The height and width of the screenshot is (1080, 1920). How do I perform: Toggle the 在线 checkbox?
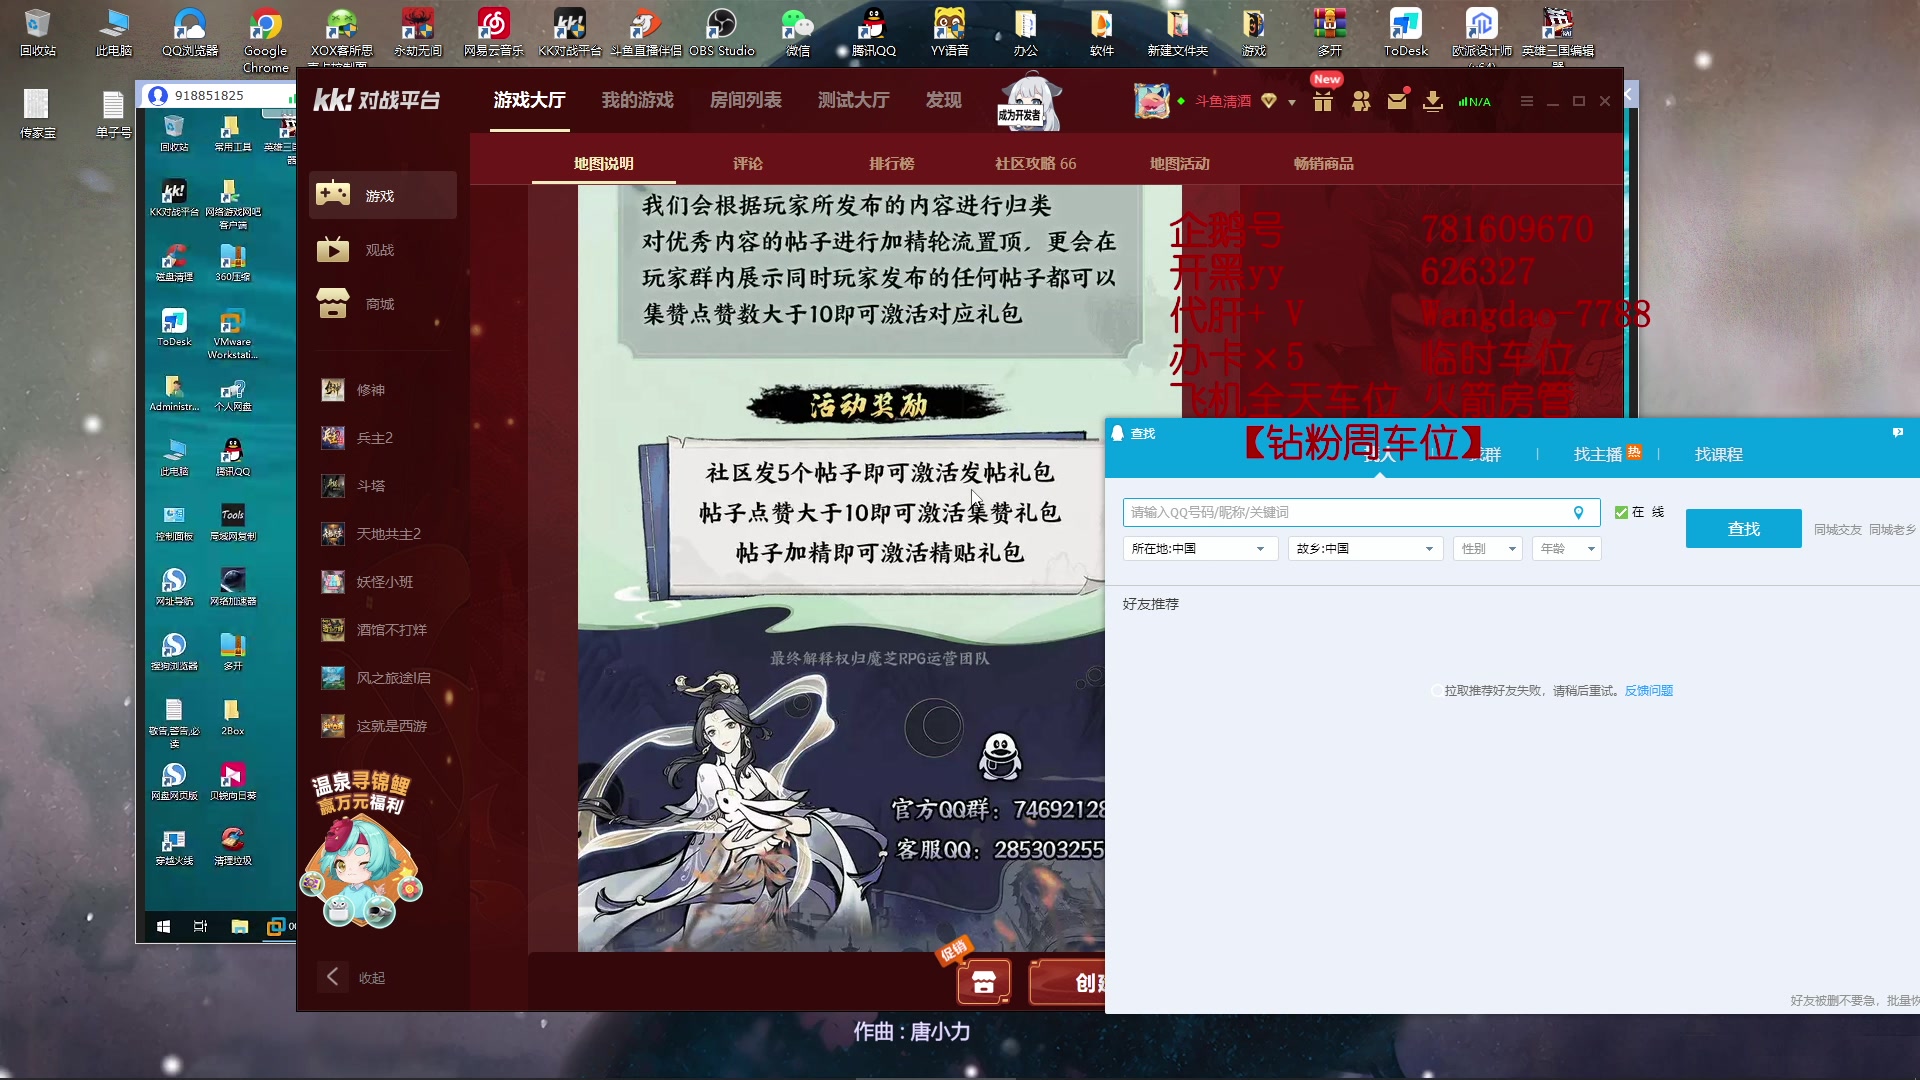(x=1621, y=512)
